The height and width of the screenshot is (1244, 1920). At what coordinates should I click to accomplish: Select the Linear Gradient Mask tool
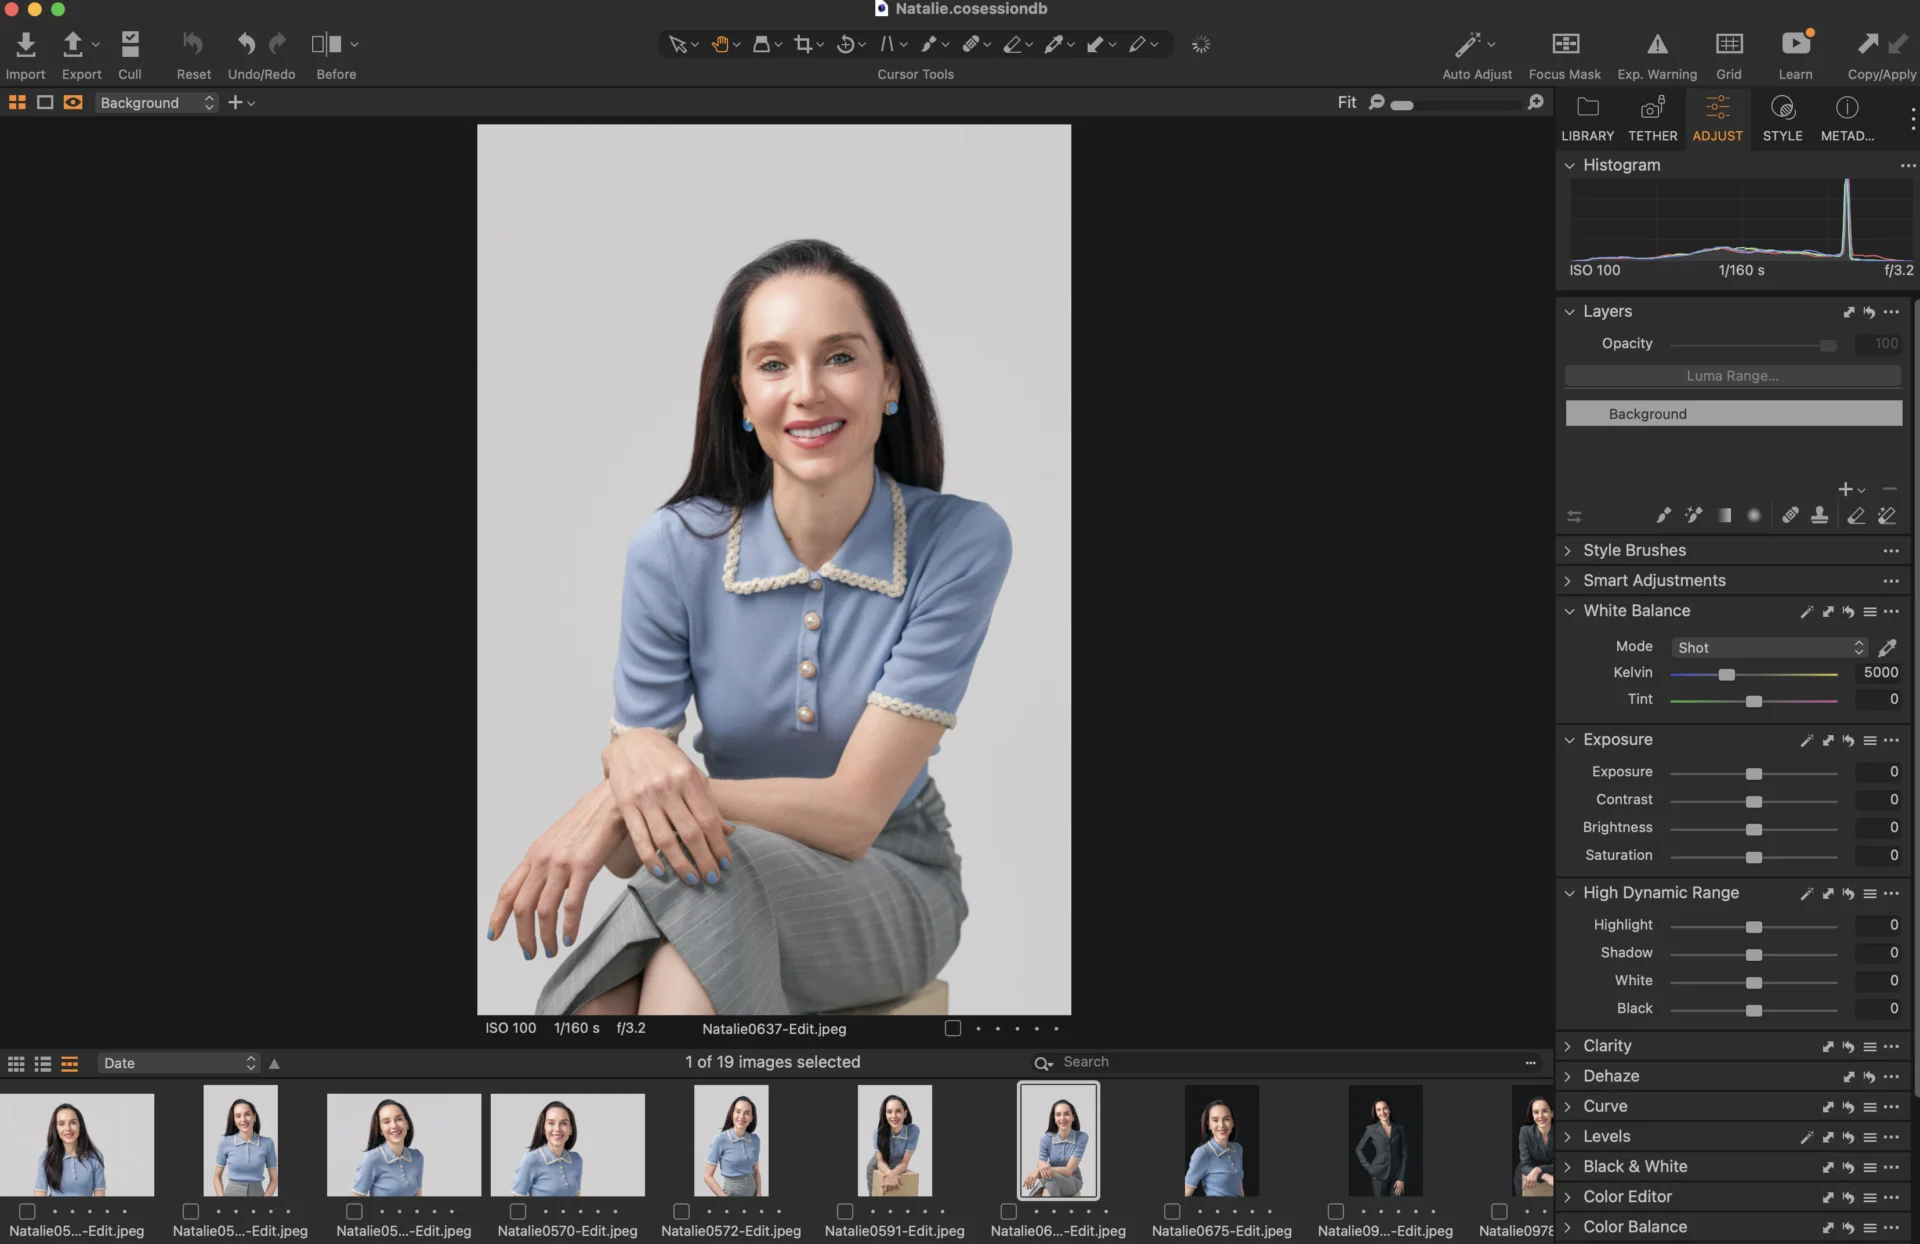[x=1724, y=515]
